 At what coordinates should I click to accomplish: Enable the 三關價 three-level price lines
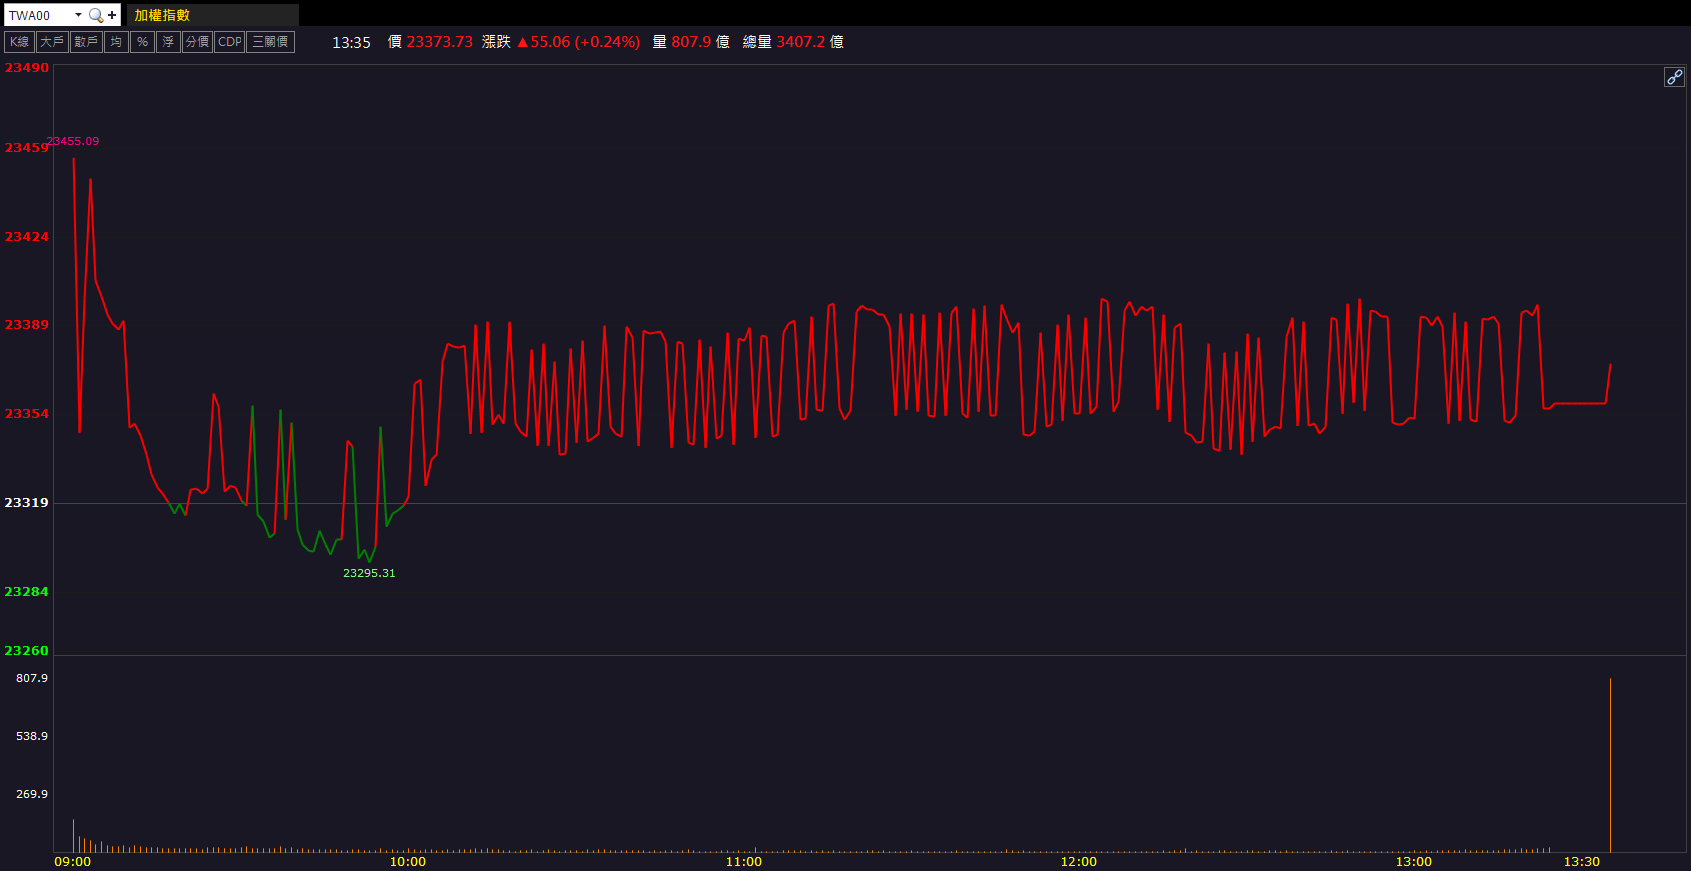pos(270,42)
